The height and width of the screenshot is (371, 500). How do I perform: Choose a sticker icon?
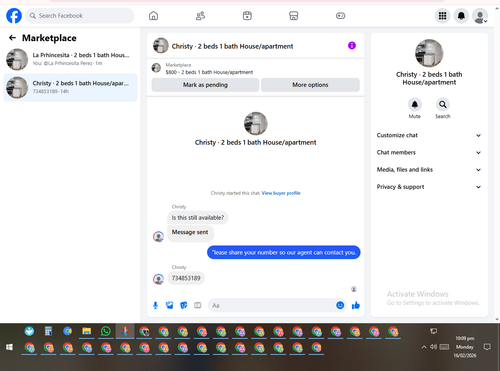(x=184, y=305)
